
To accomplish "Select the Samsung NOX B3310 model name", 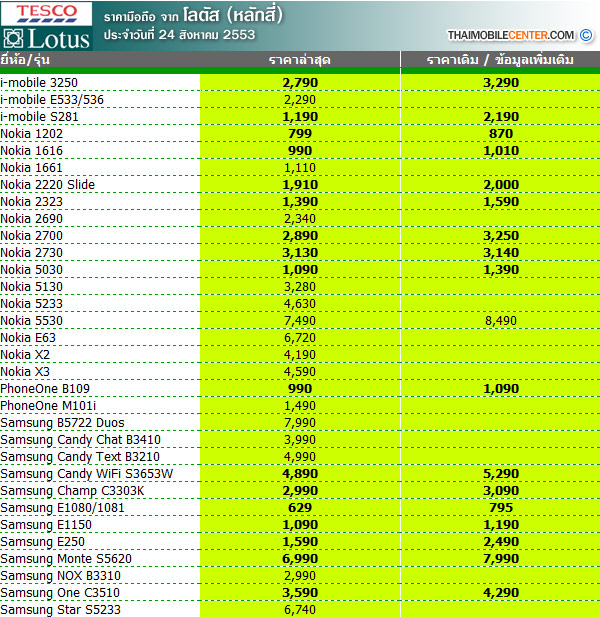I will click(61, 576).
